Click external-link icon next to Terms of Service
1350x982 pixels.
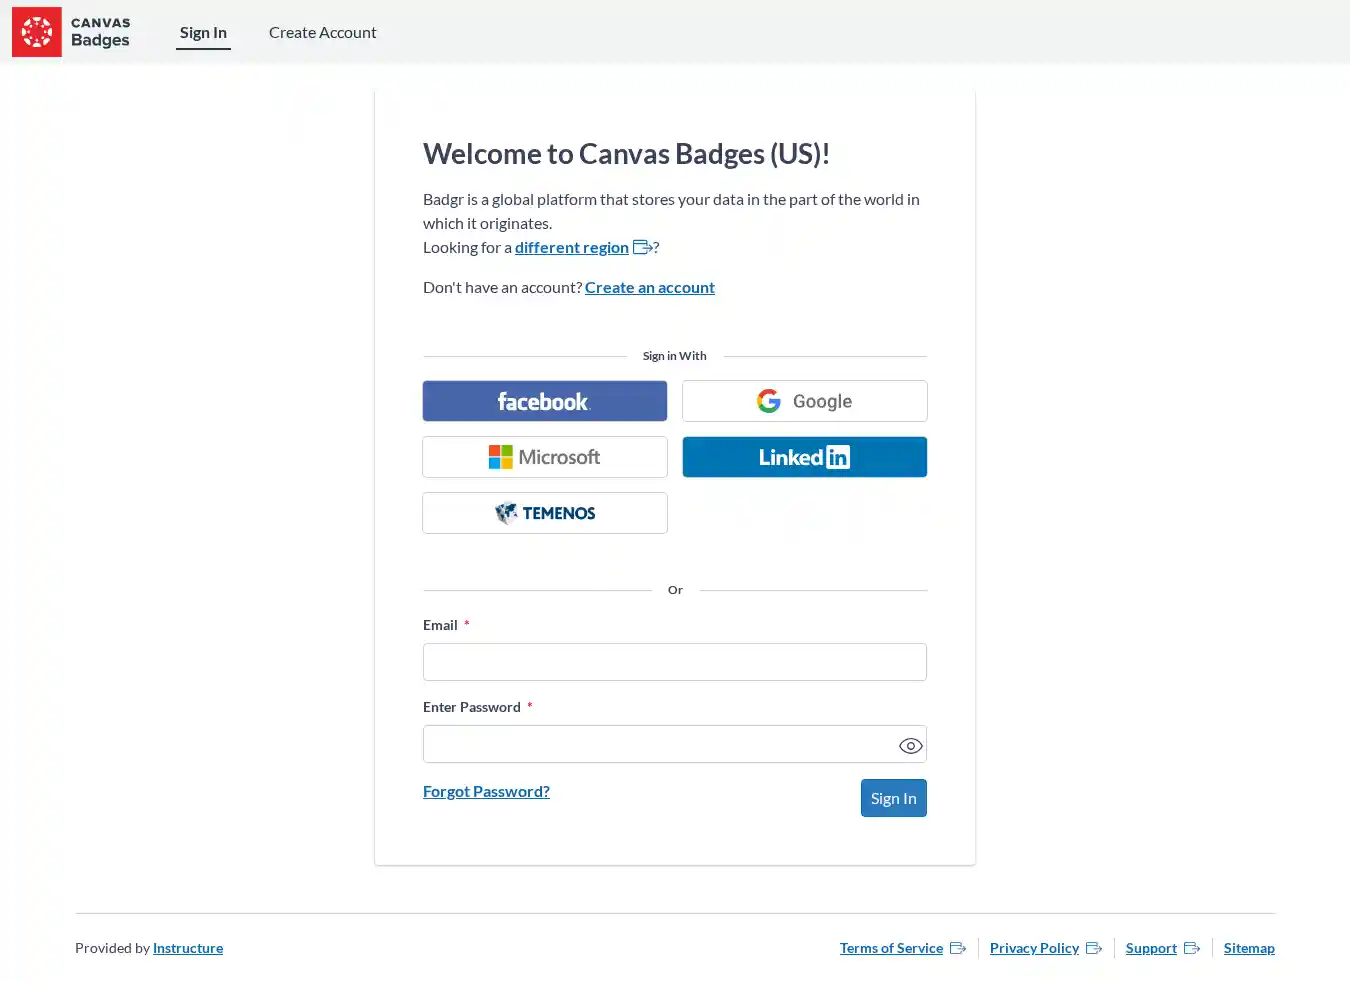pos(958,948)
